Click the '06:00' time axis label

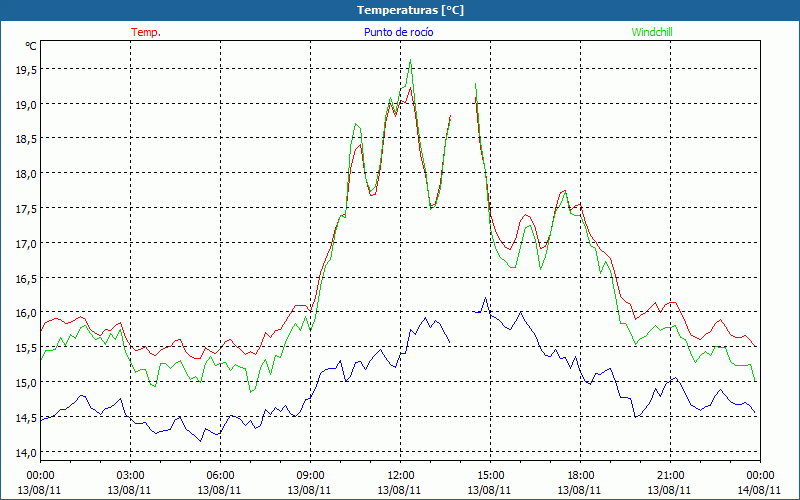click(220, 475)
